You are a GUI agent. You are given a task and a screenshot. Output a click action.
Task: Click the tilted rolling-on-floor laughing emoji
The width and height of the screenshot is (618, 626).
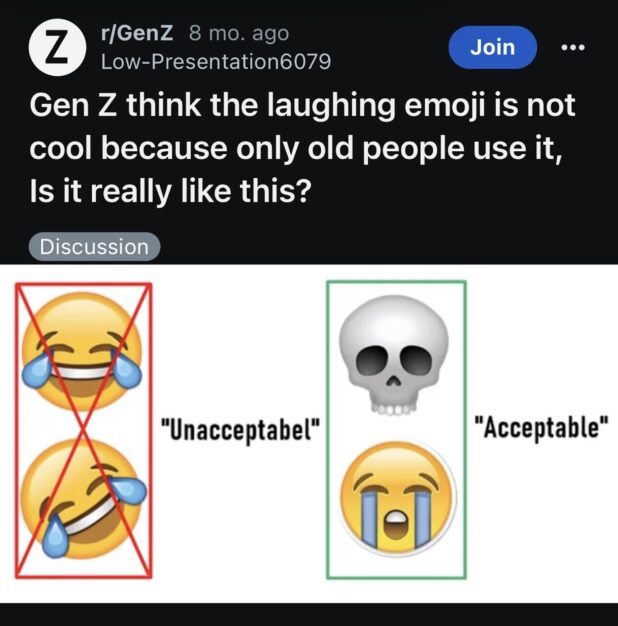coord(82,502)
